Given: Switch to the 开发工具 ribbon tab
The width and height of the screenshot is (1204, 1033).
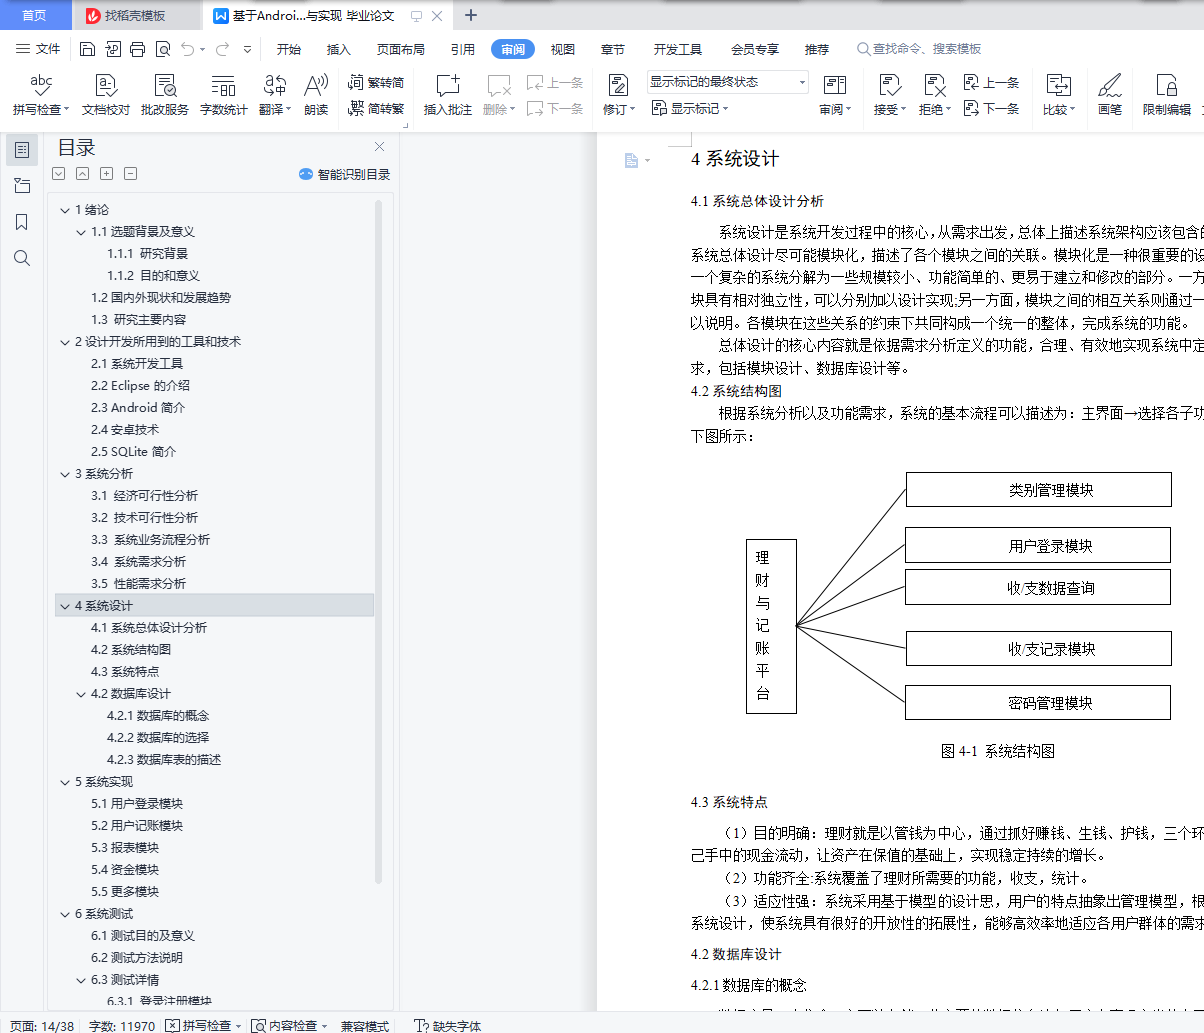Looking at the screenshot, I should pyautogui.click(x=678, y=49).
